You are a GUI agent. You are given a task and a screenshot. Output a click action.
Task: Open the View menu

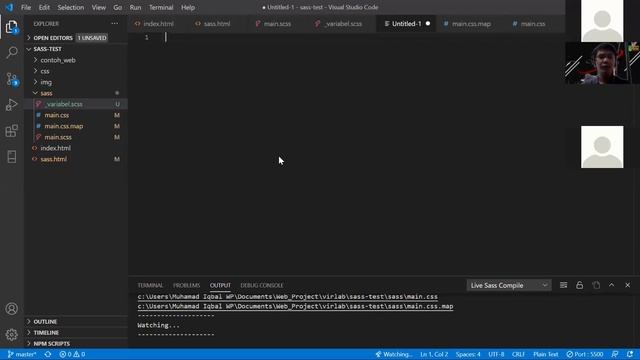tap(98, 7)
